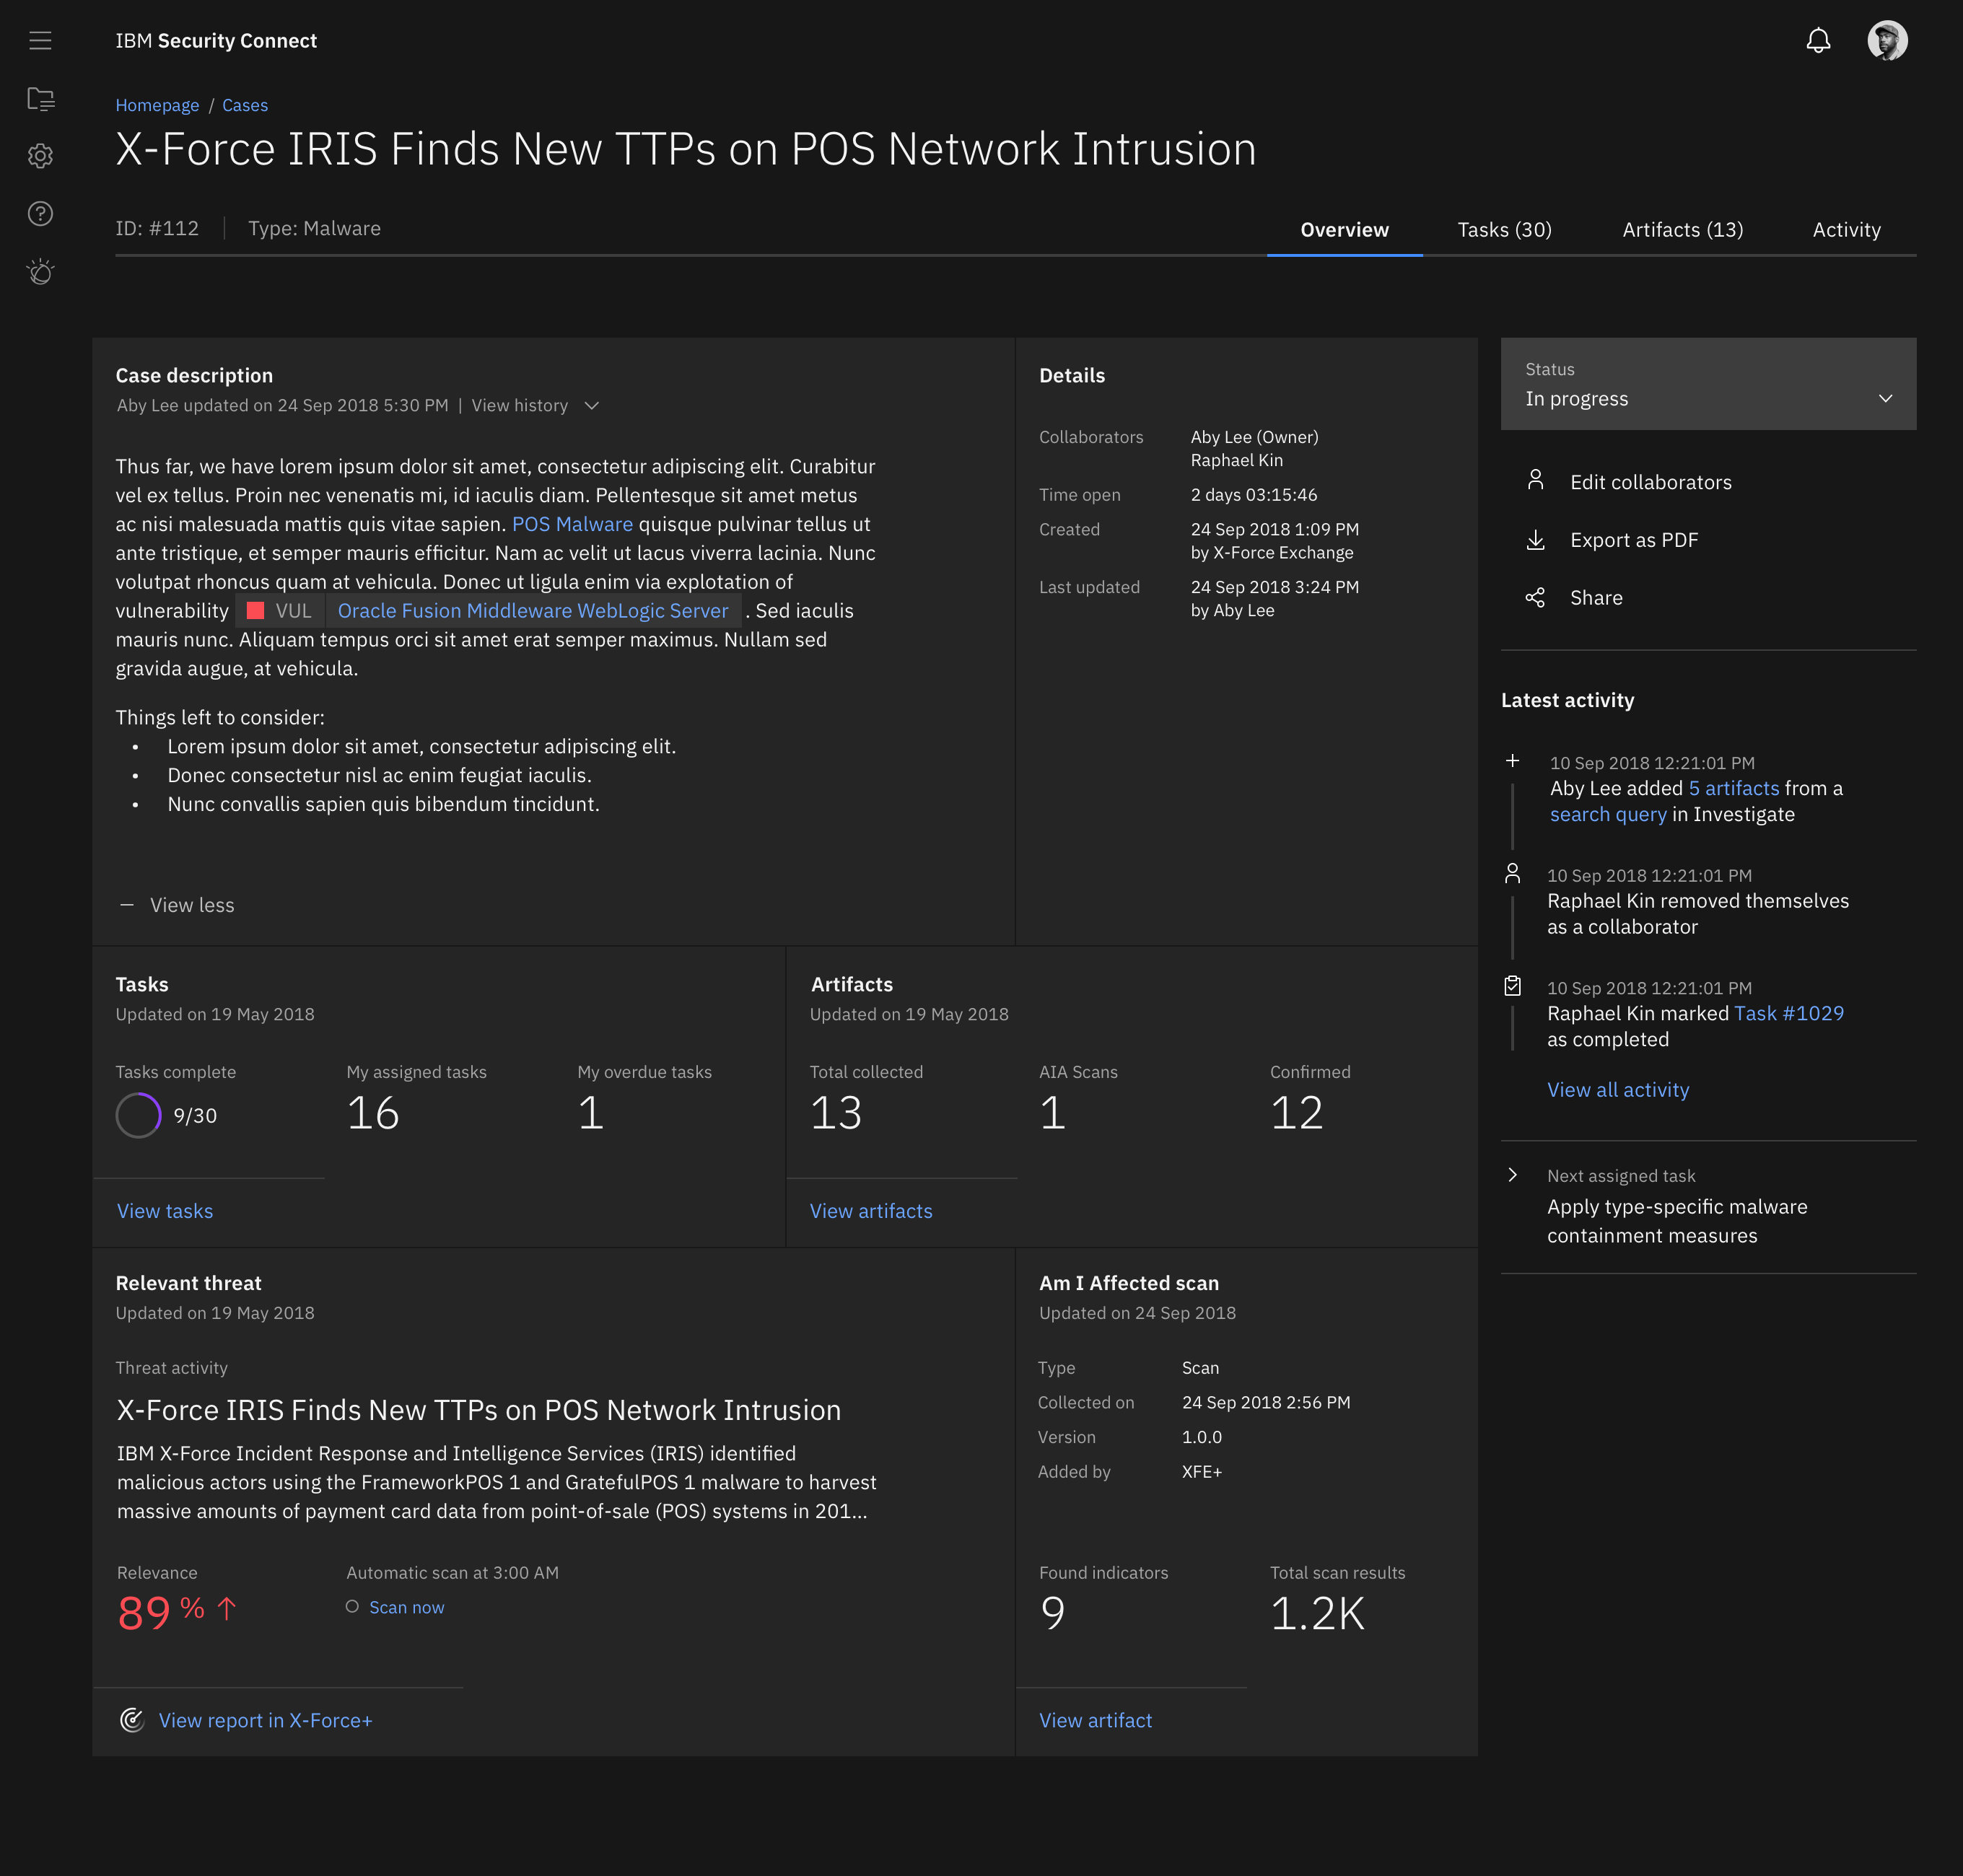Click the IBM Security Connect title
The height and width of the screenshot is (1876, 1963).
[216, 41]
